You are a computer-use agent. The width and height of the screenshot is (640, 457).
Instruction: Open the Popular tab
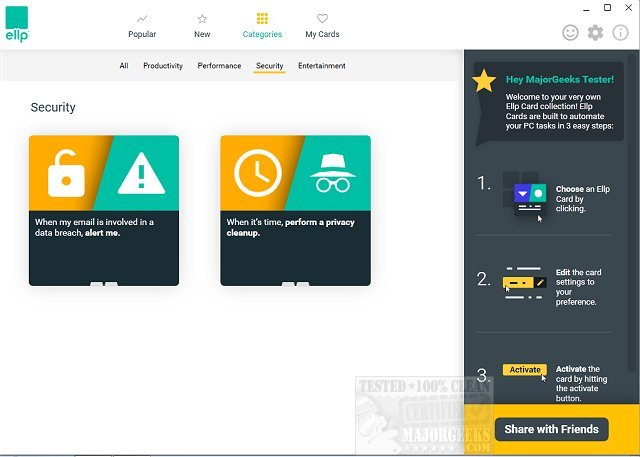(x=142, y=27)
